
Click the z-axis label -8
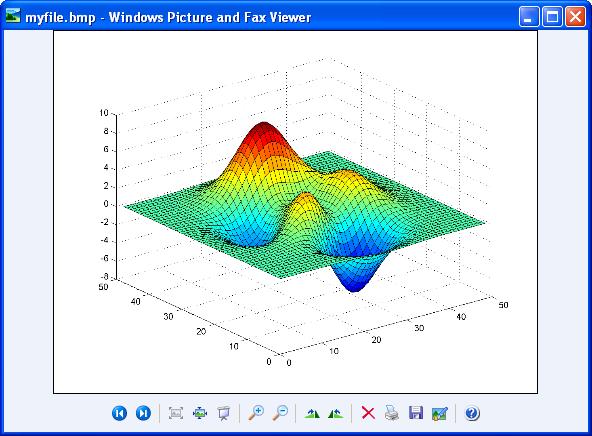click(x=105, y=277)
